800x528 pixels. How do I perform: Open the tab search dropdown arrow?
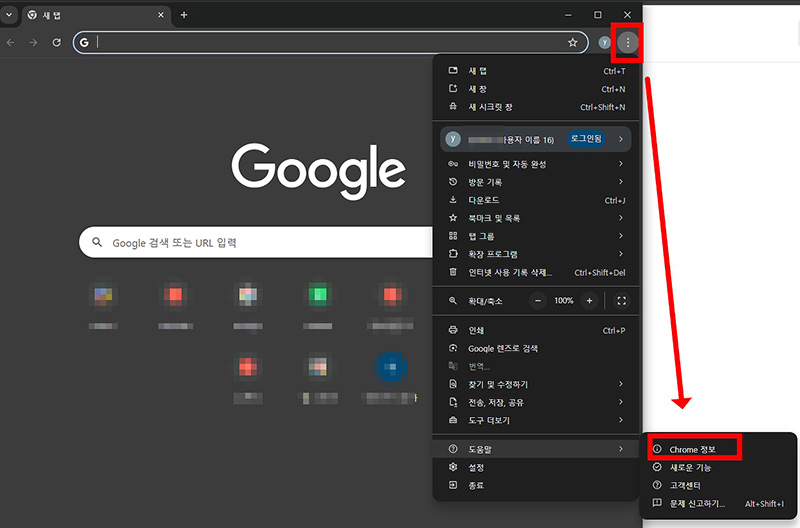[x=9, y=15]
